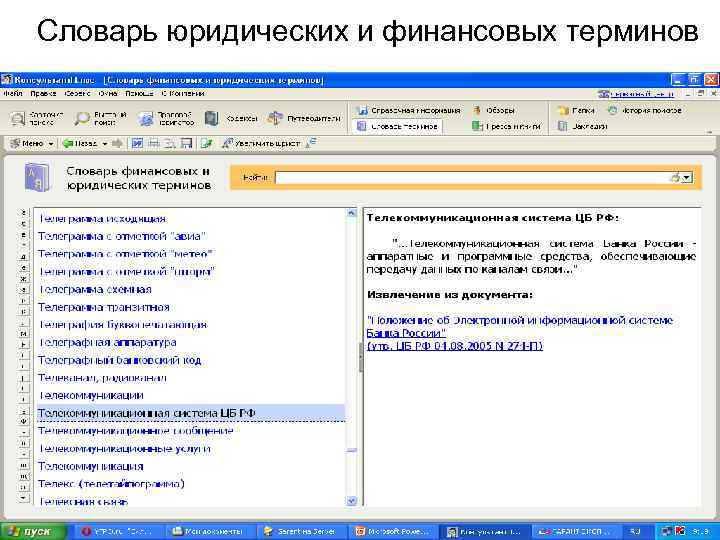Click the term list scrollbar thumb
720x540 pixels.
[352, 450]
